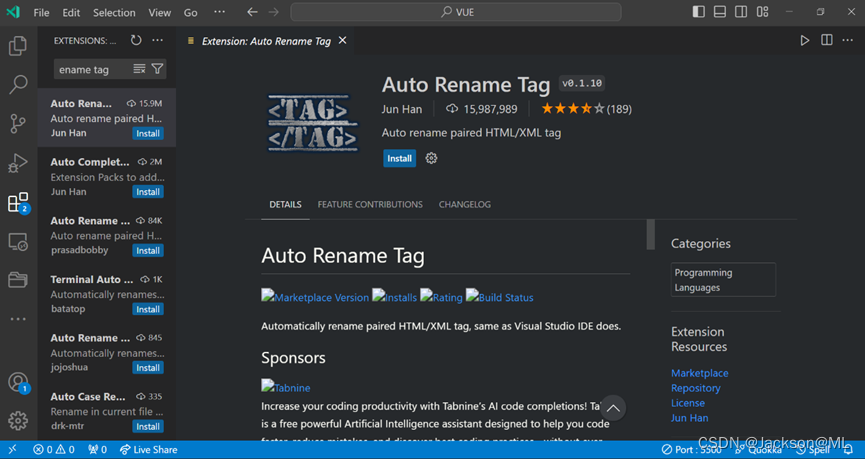The width and height of the screenshot is (865, 459).
Task: Toggle the secondary sidebar layout icon
Action: coord(741,12)
